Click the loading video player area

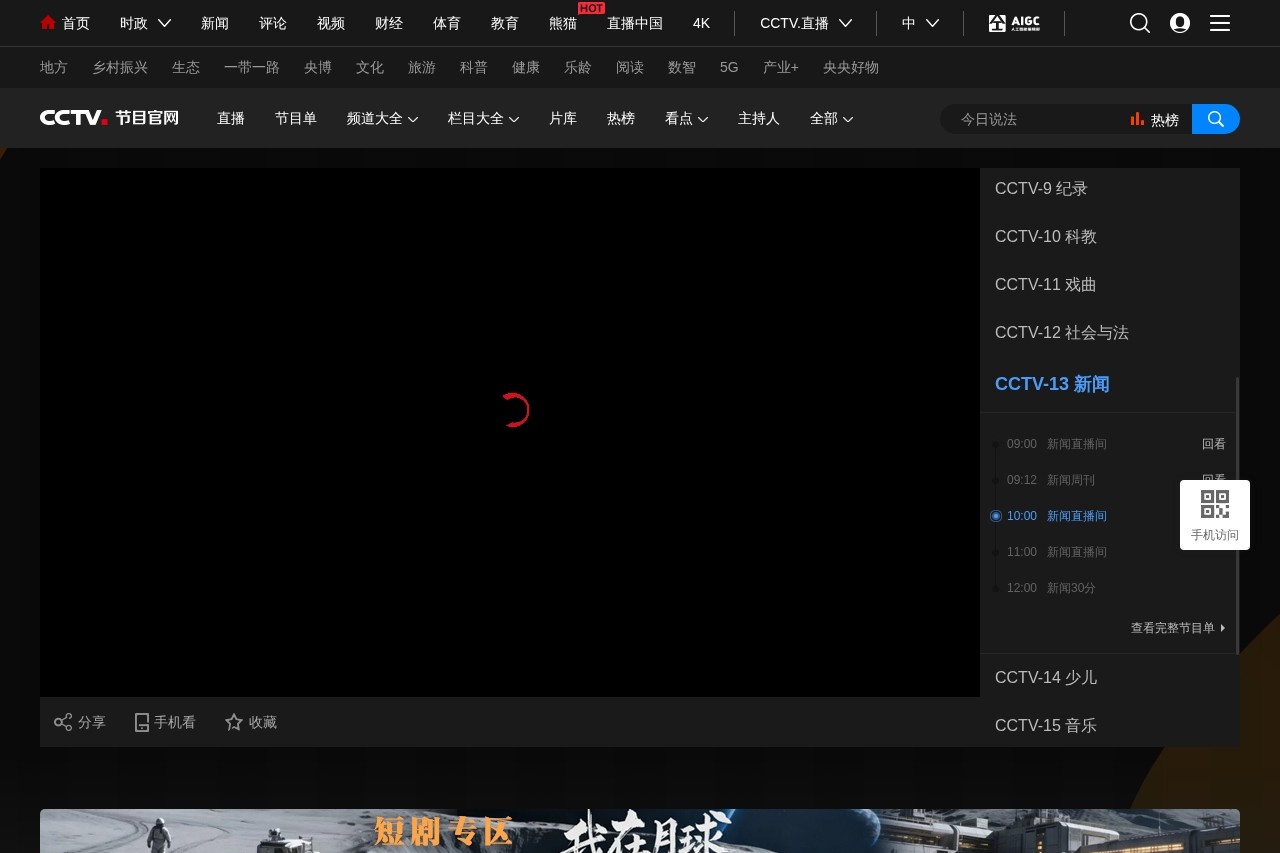coord(510,432)
